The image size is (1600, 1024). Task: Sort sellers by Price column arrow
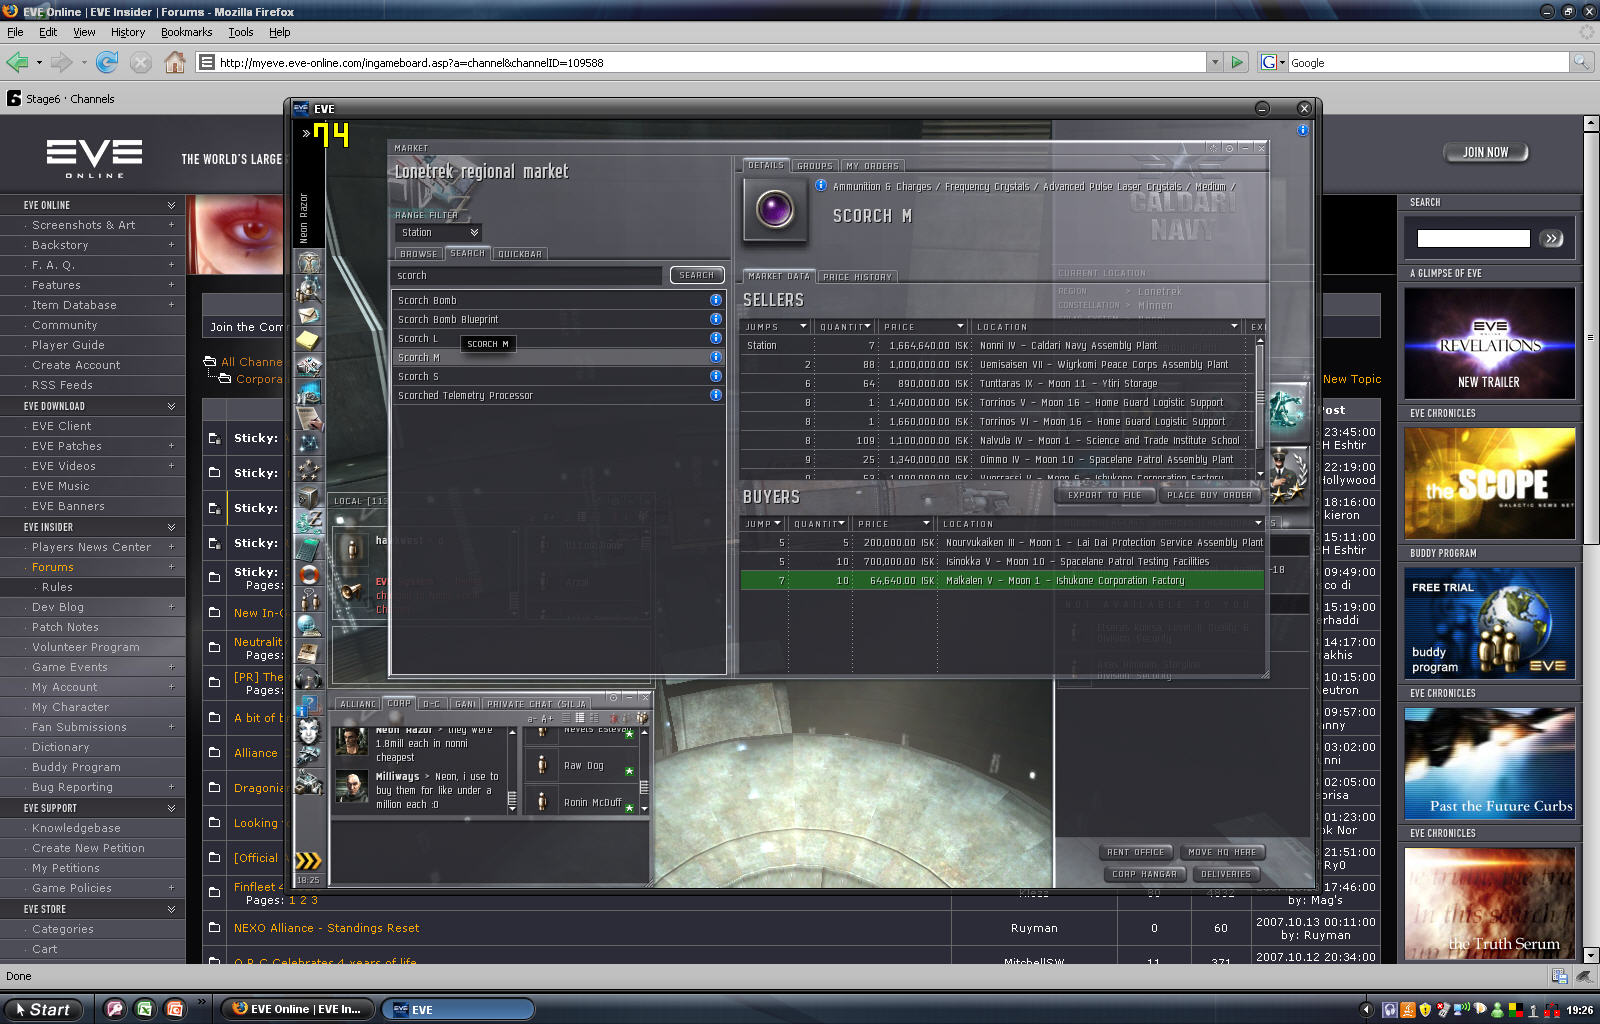960,326
